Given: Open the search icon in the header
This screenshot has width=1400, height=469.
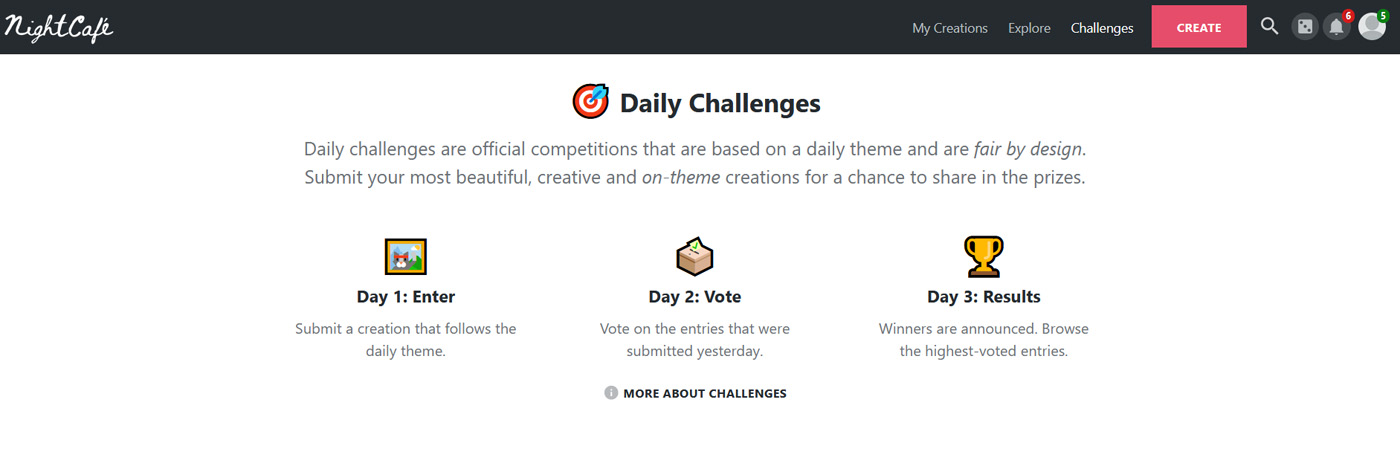Looking at the screenshot, I should coord(1269,27).
